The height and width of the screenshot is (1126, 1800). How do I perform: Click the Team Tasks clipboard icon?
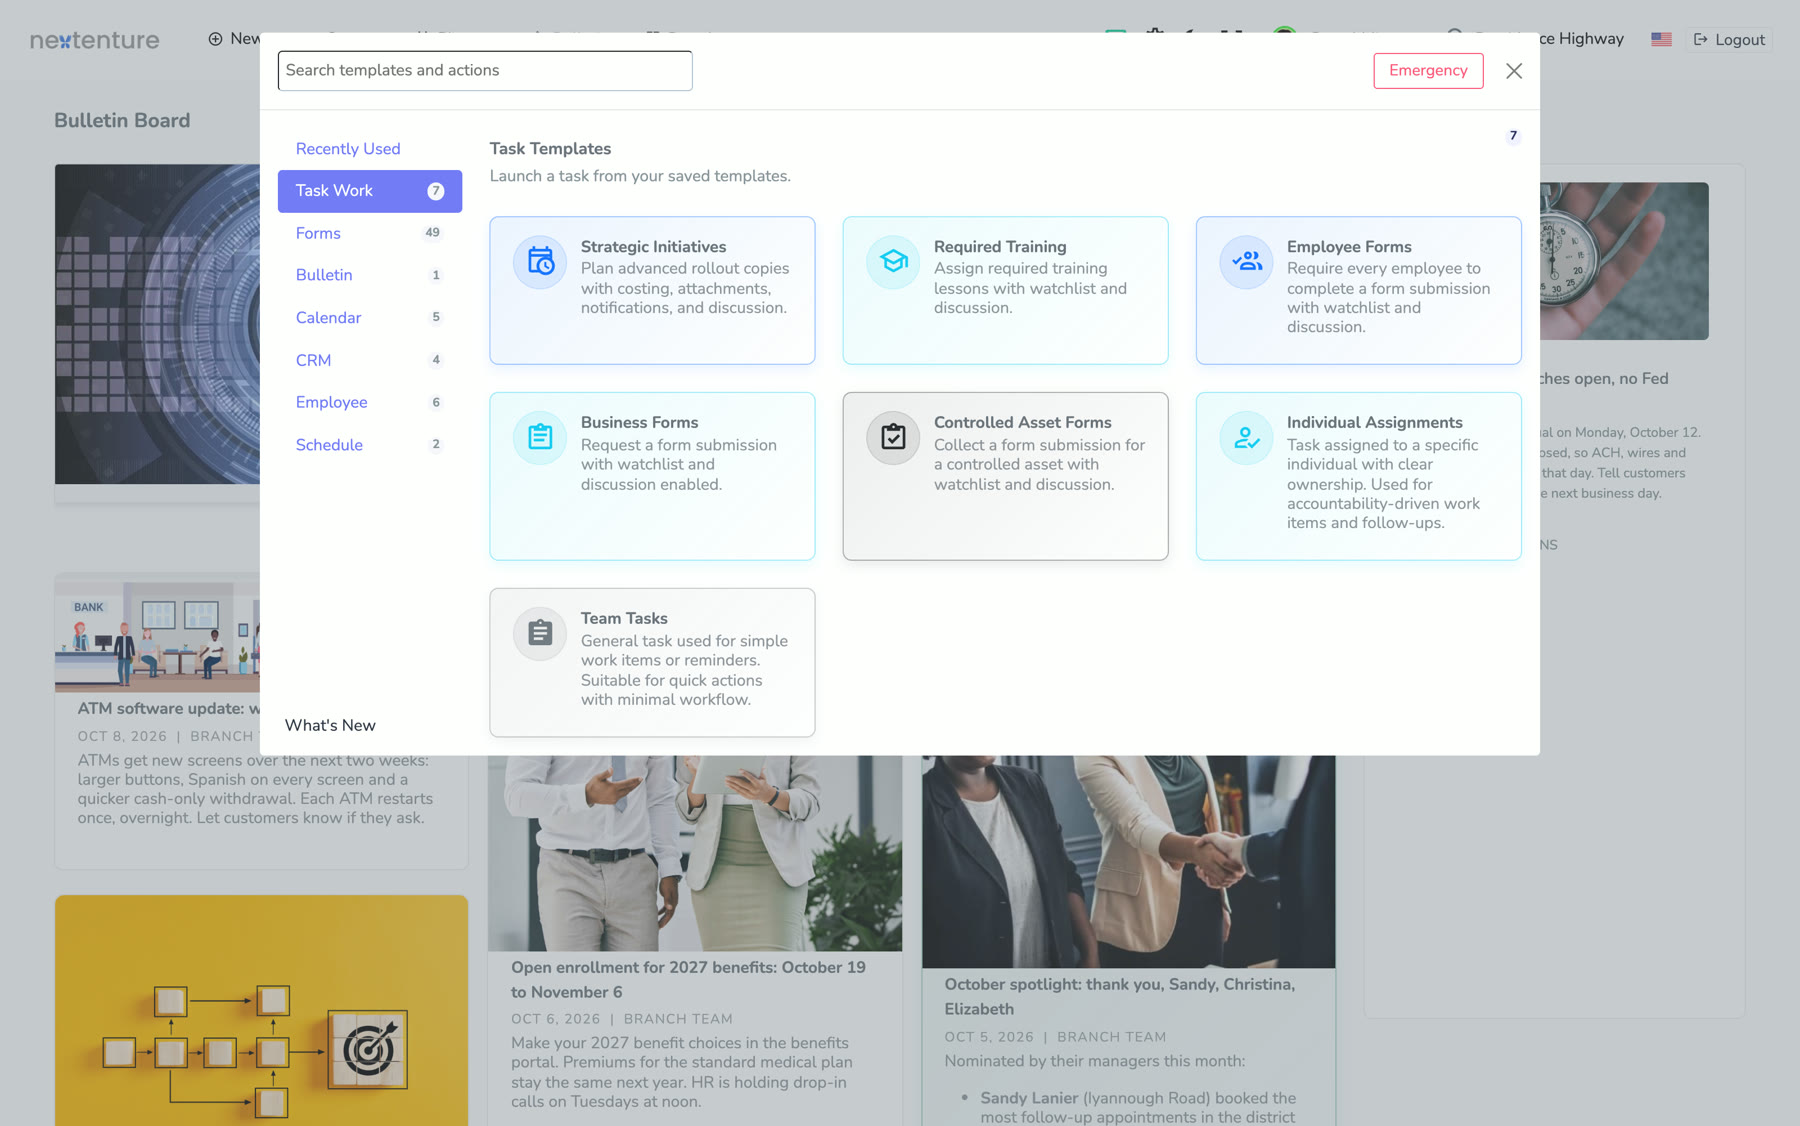tap(540, 634)
